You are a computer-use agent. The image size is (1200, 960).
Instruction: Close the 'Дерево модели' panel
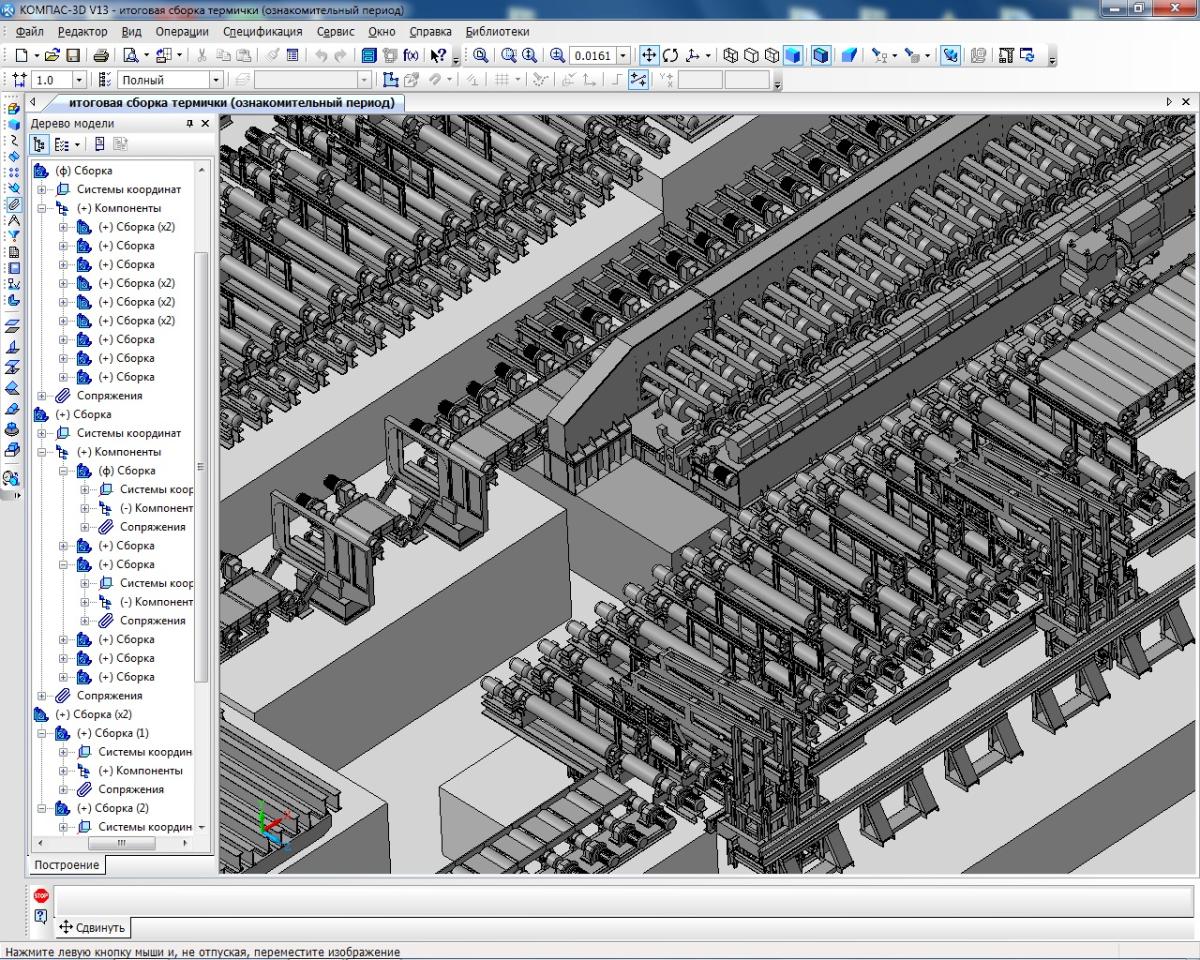205,124
